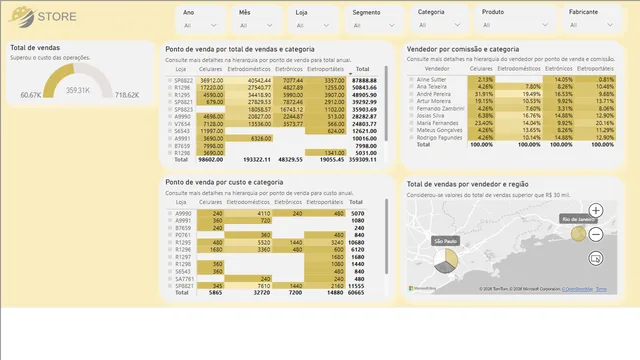Image resolution: width=640 pixels, height=360 pixels.
Task: Sort vendor table by Vendedor column header
Action: click(437, 69)
